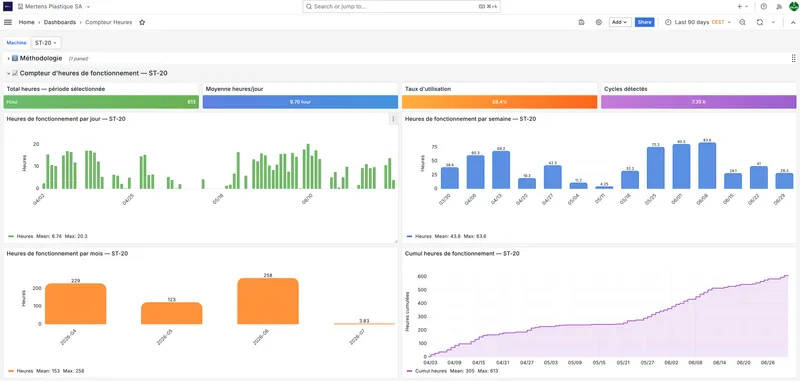
Task: Grab the resize handle of Heures par jour panel
Action: tap(395, 241)
